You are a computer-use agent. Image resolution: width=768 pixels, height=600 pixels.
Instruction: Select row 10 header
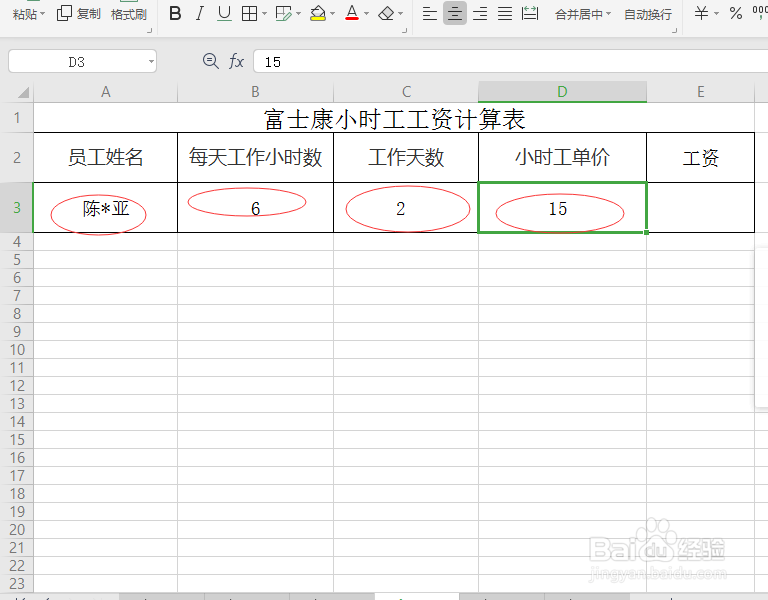17,350
